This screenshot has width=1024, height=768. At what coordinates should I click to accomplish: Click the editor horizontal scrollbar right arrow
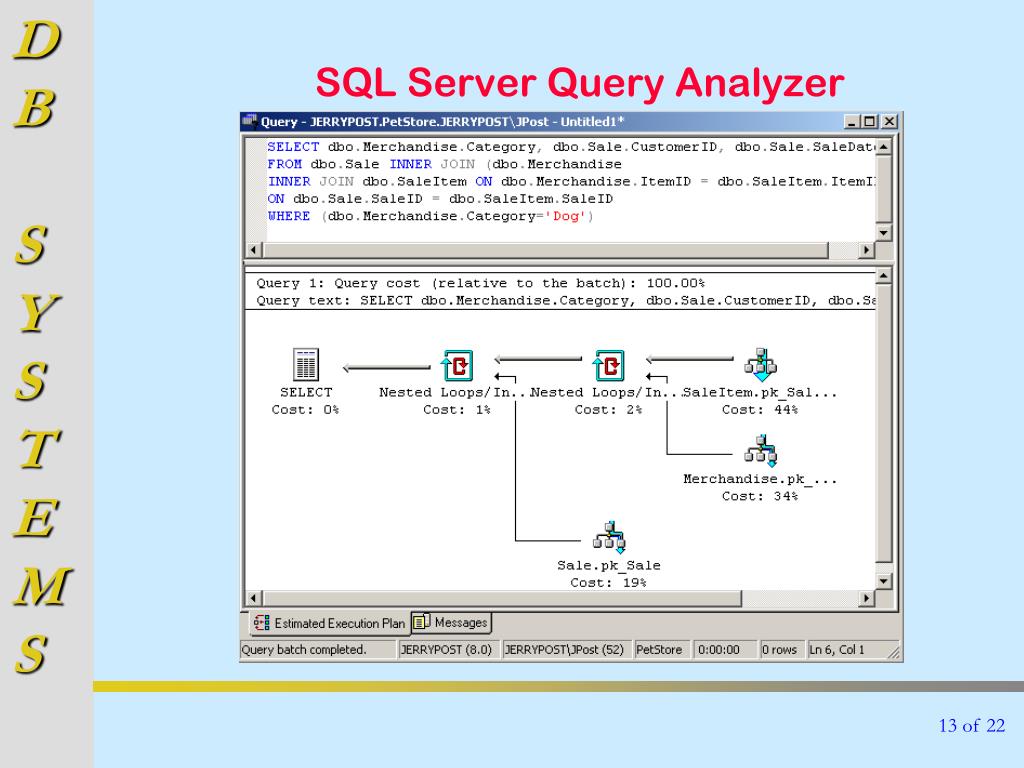(x=867, y=249)
